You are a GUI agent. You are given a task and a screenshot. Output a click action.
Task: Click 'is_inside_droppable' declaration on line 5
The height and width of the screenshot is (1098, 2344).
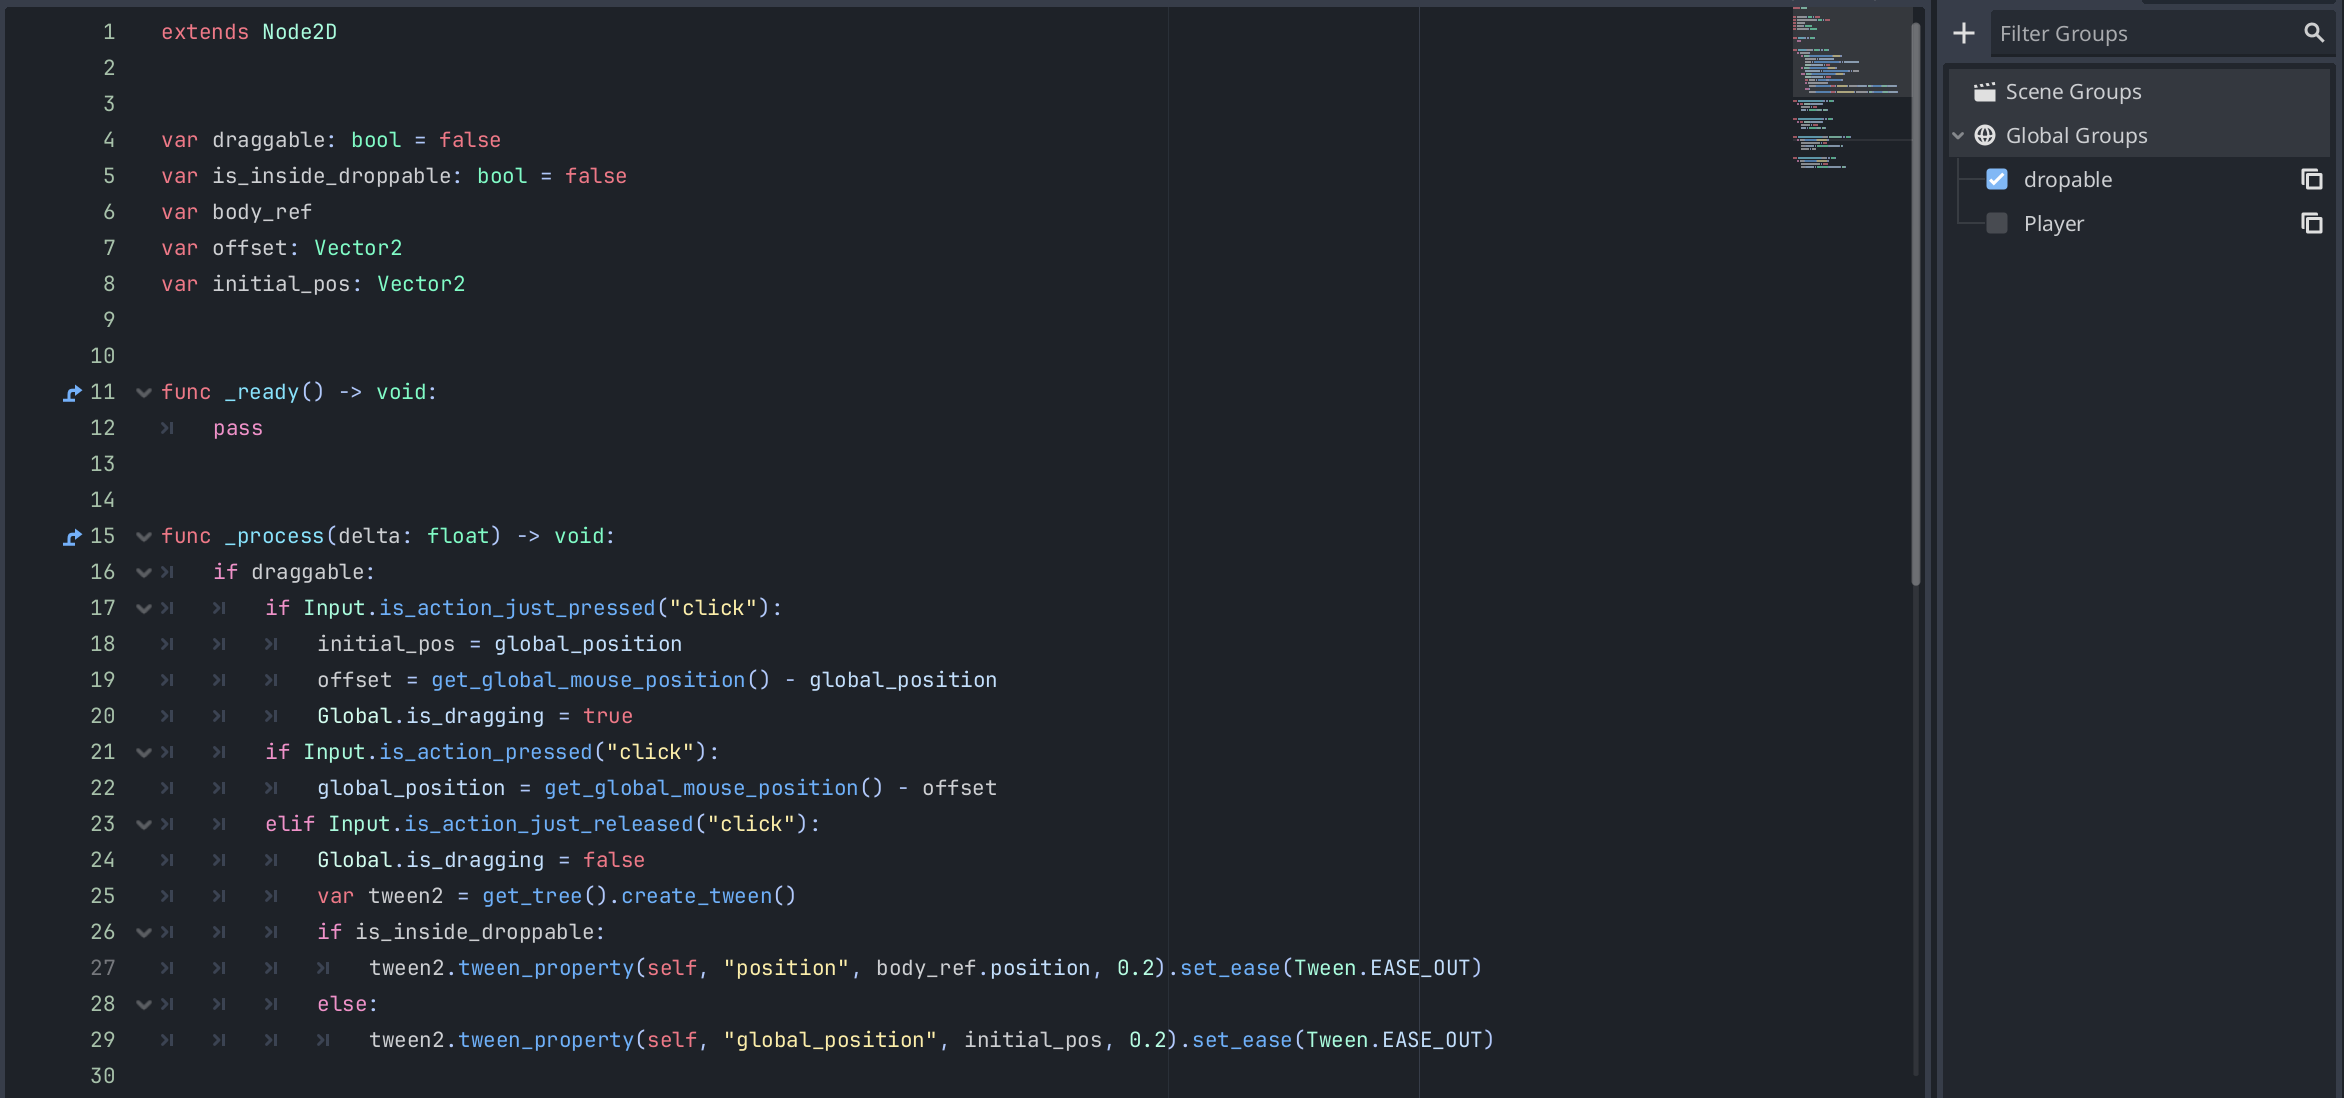[330, 176]
